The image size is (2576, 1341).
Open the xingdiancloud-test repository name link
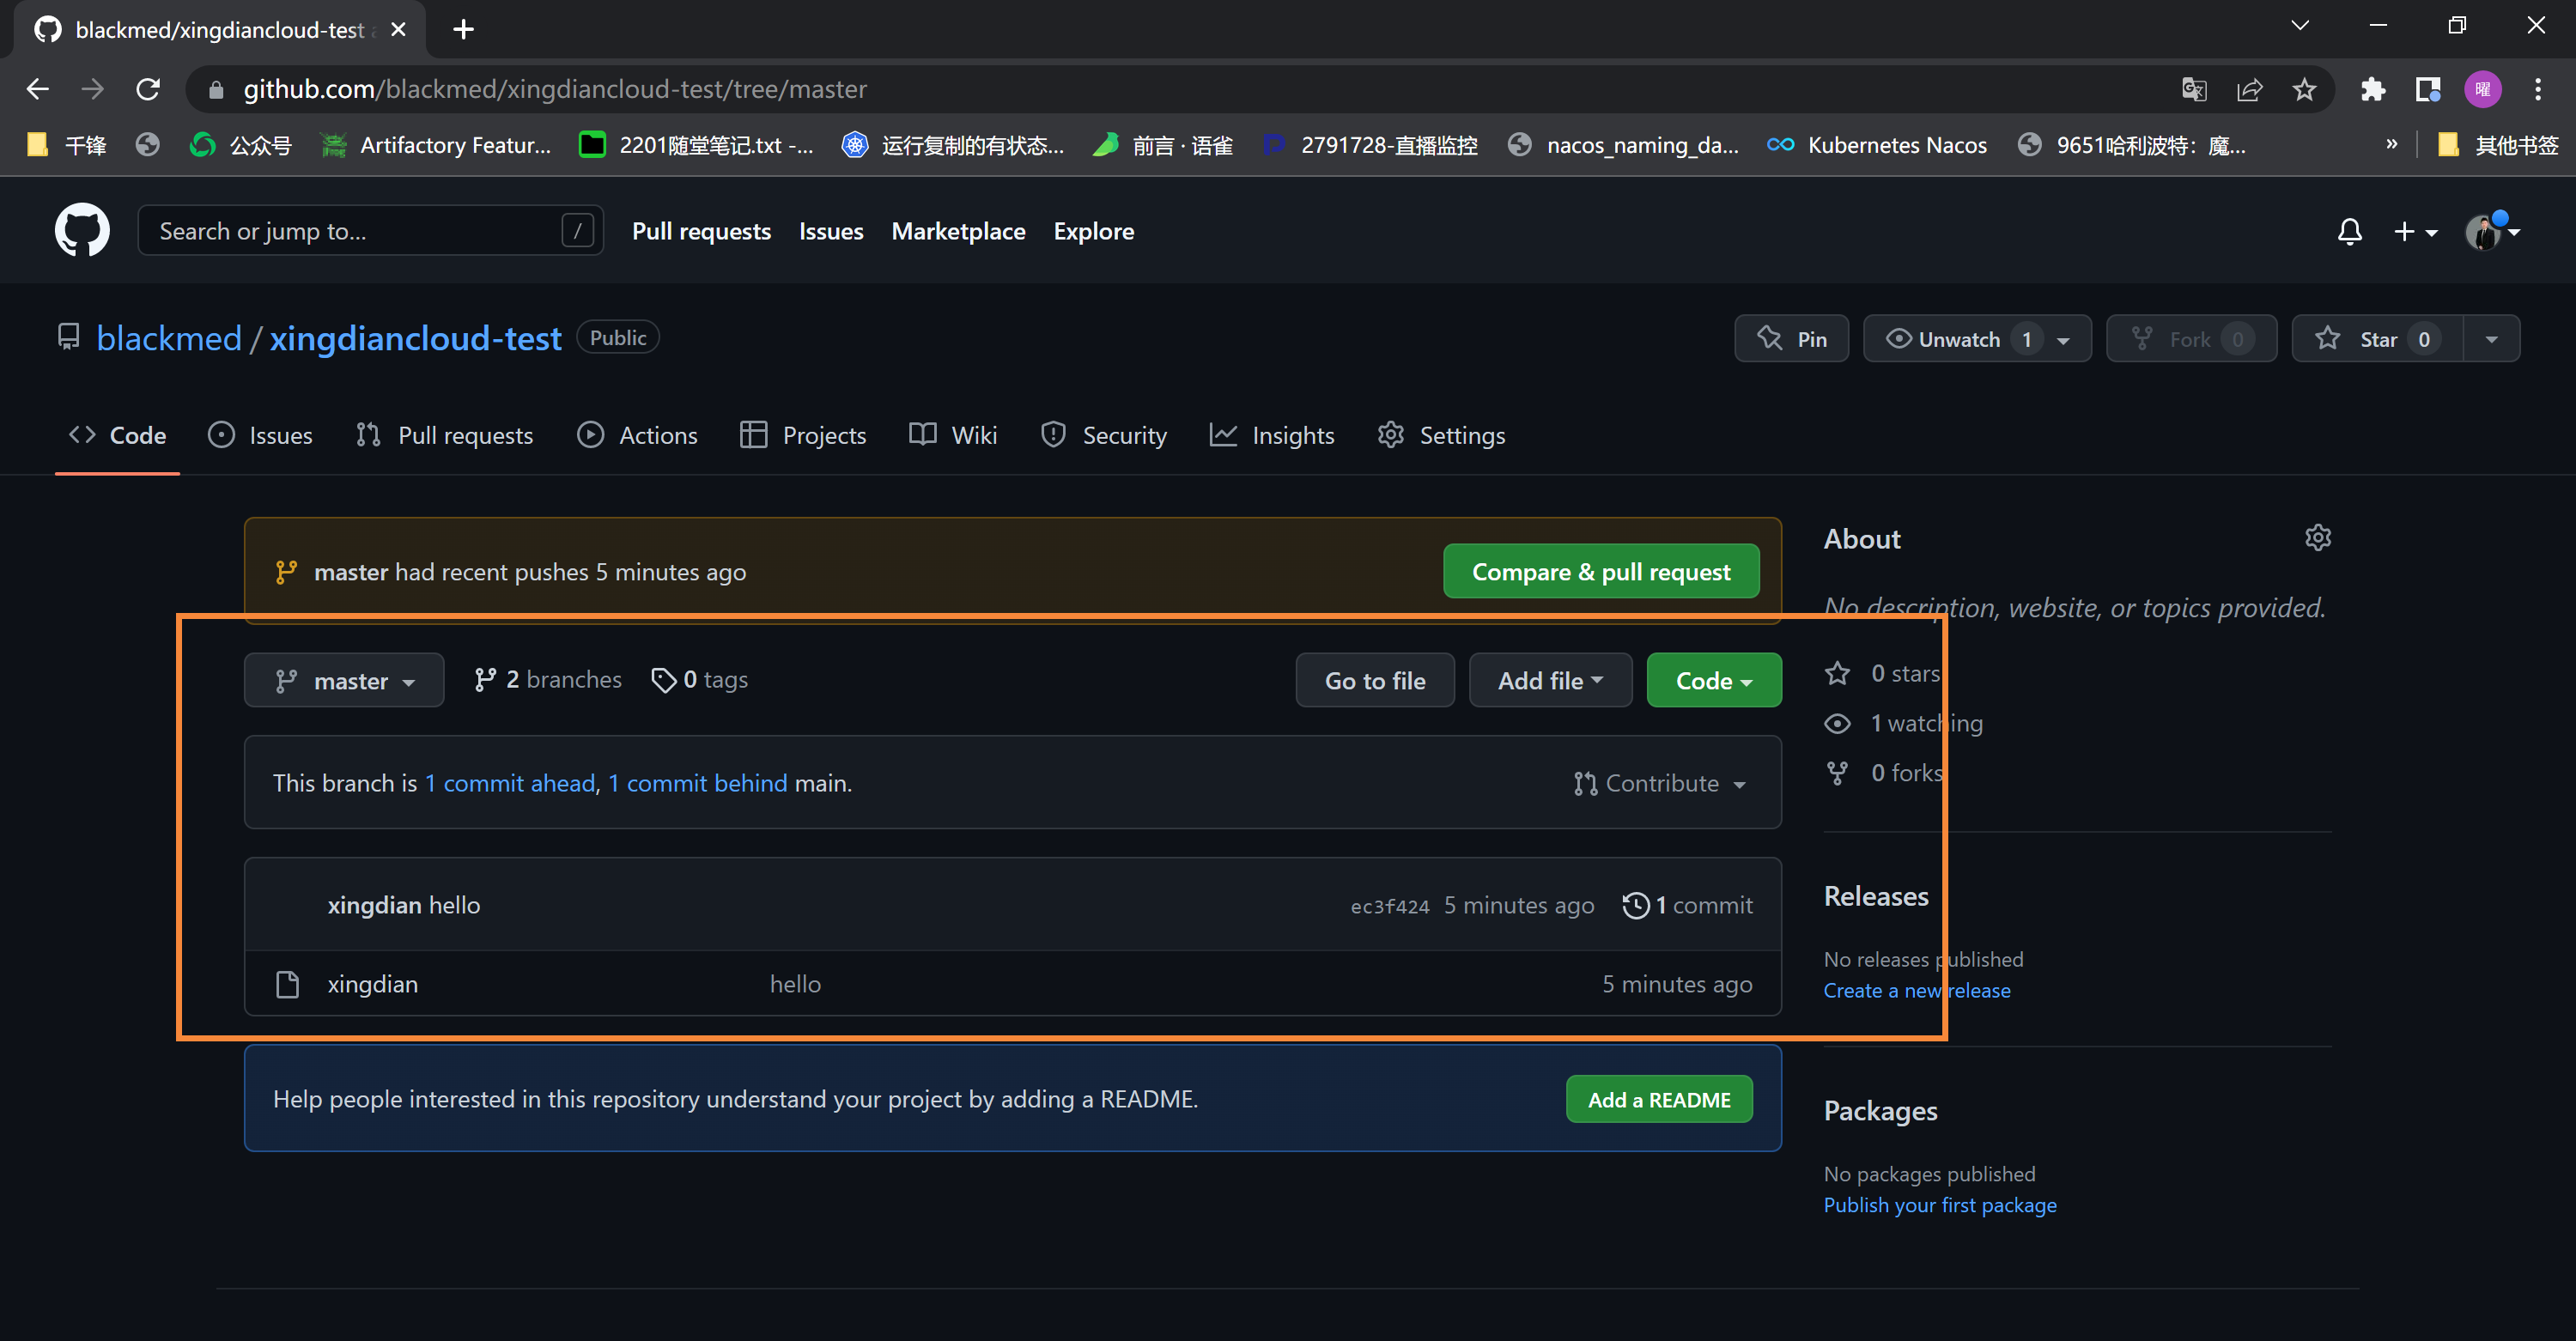(415, 338)
